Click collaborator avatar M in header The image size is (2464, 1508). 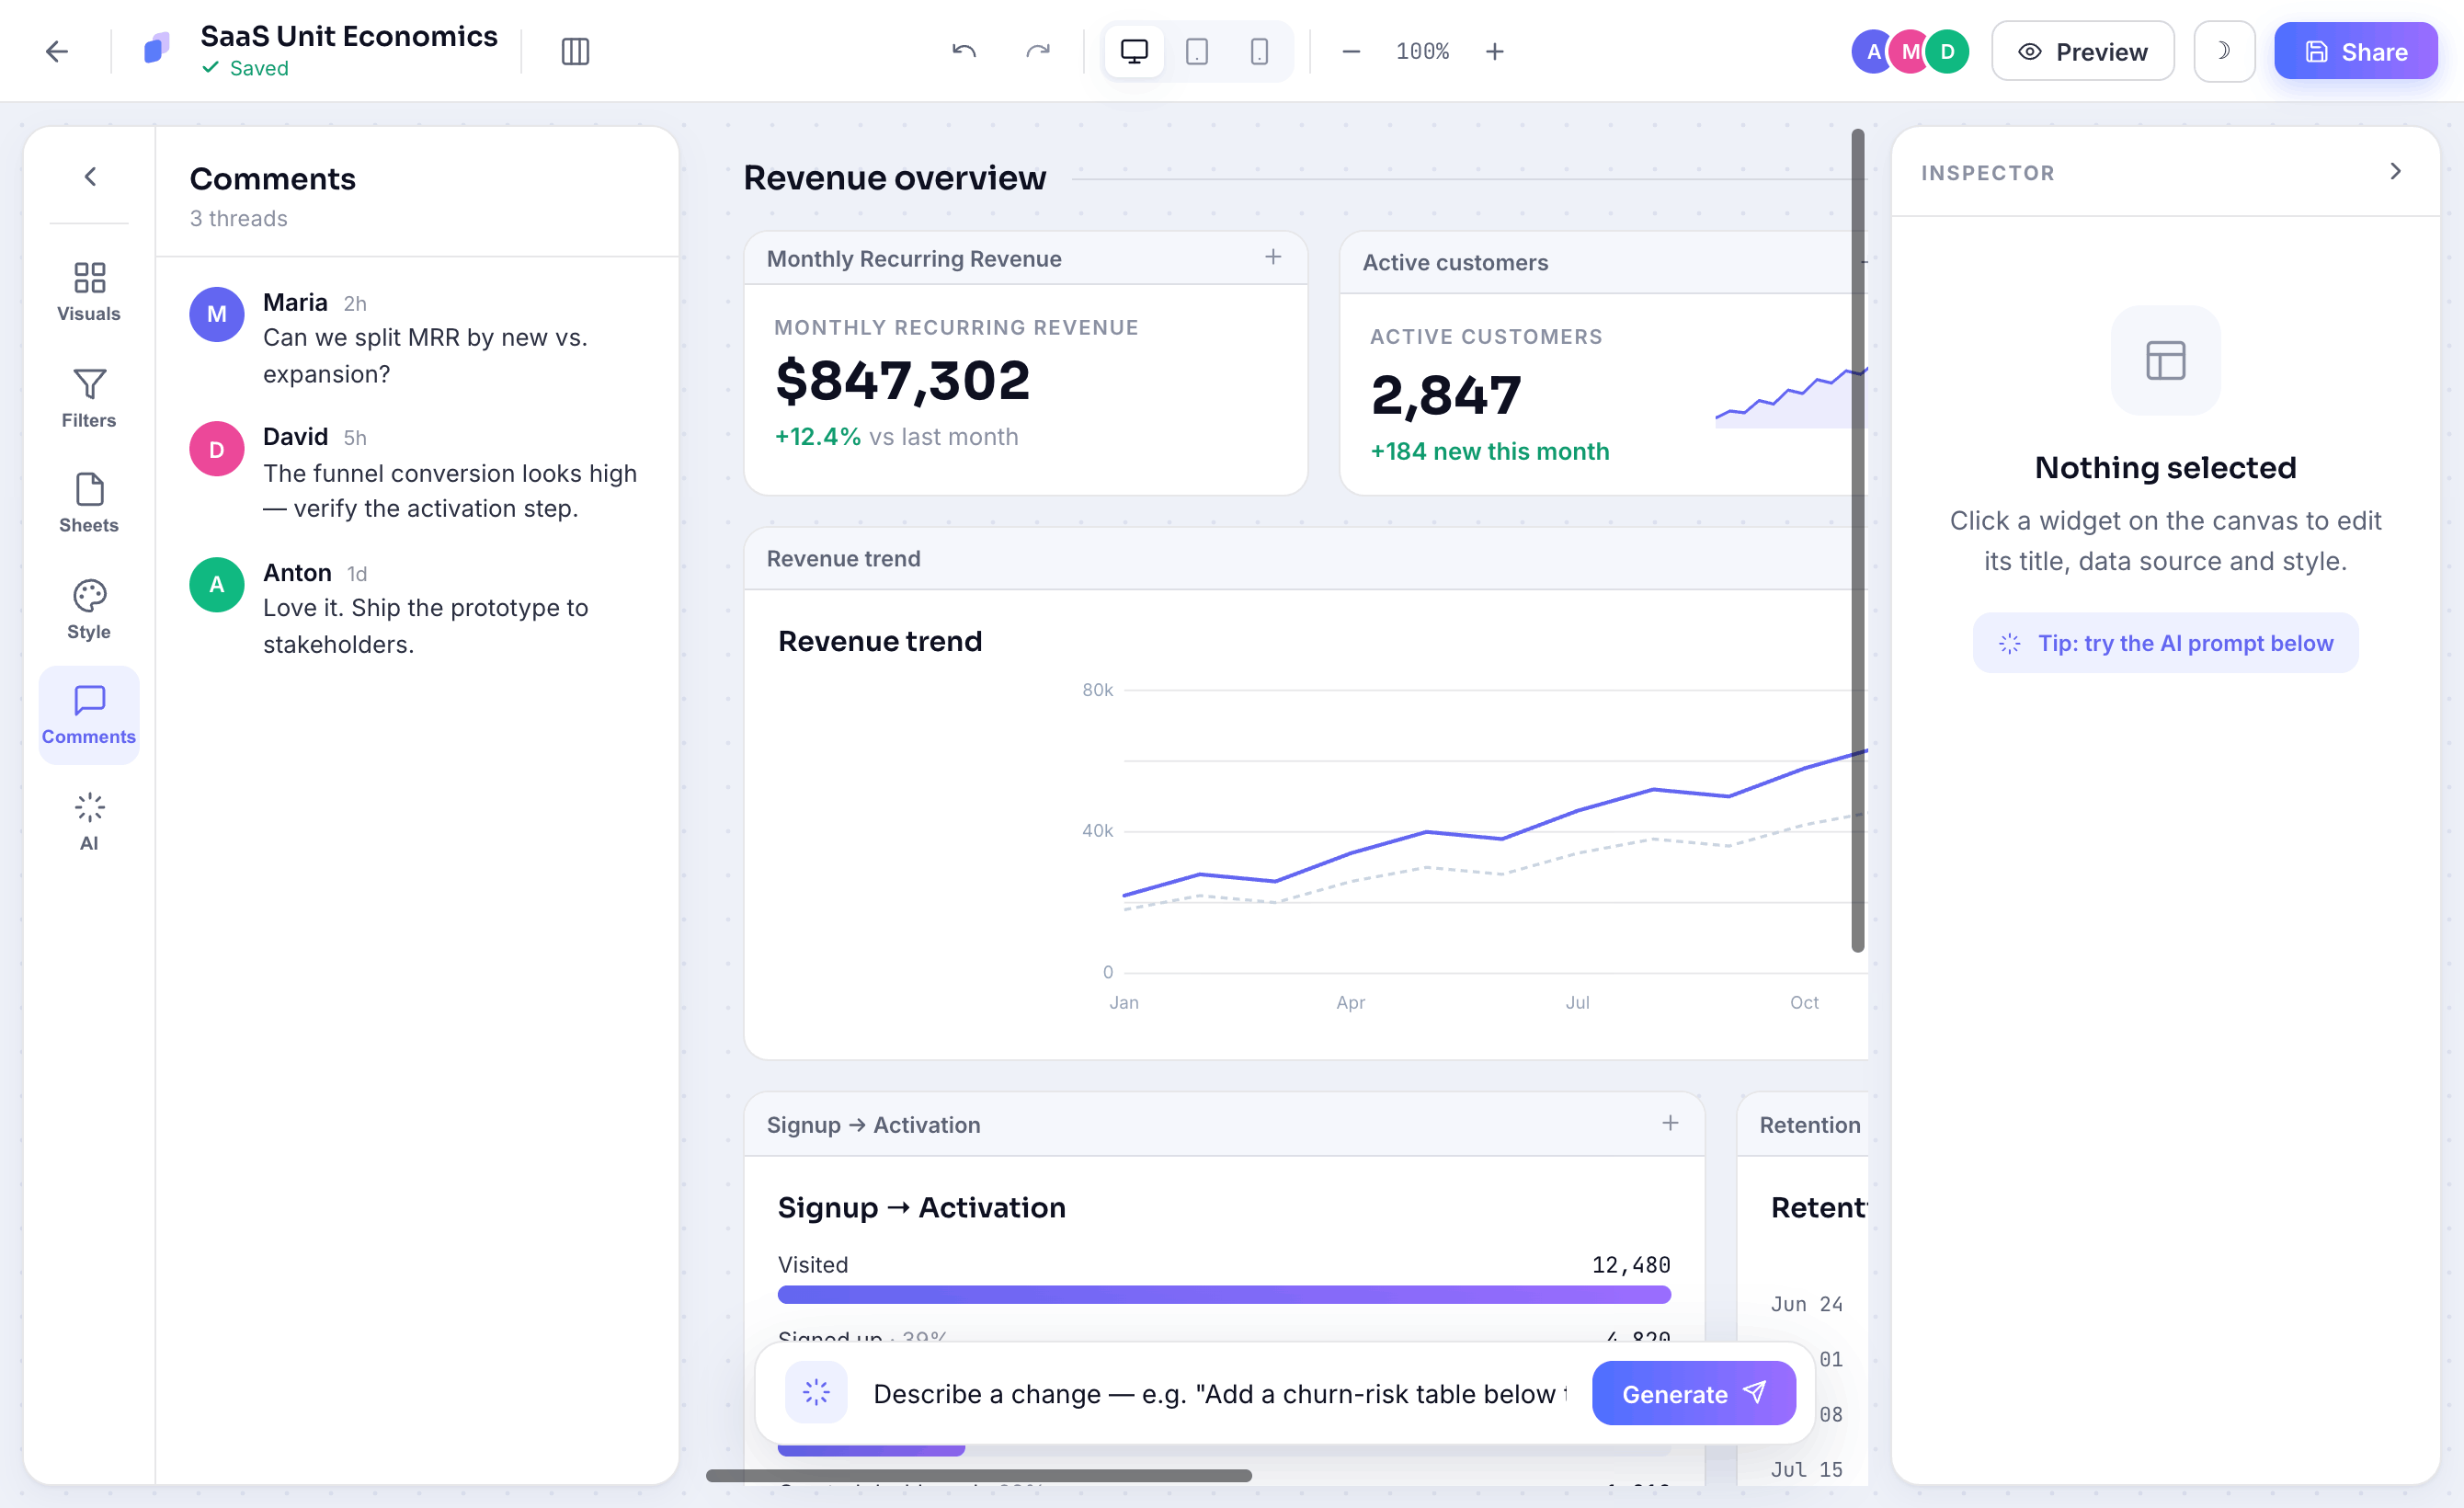1910,51
